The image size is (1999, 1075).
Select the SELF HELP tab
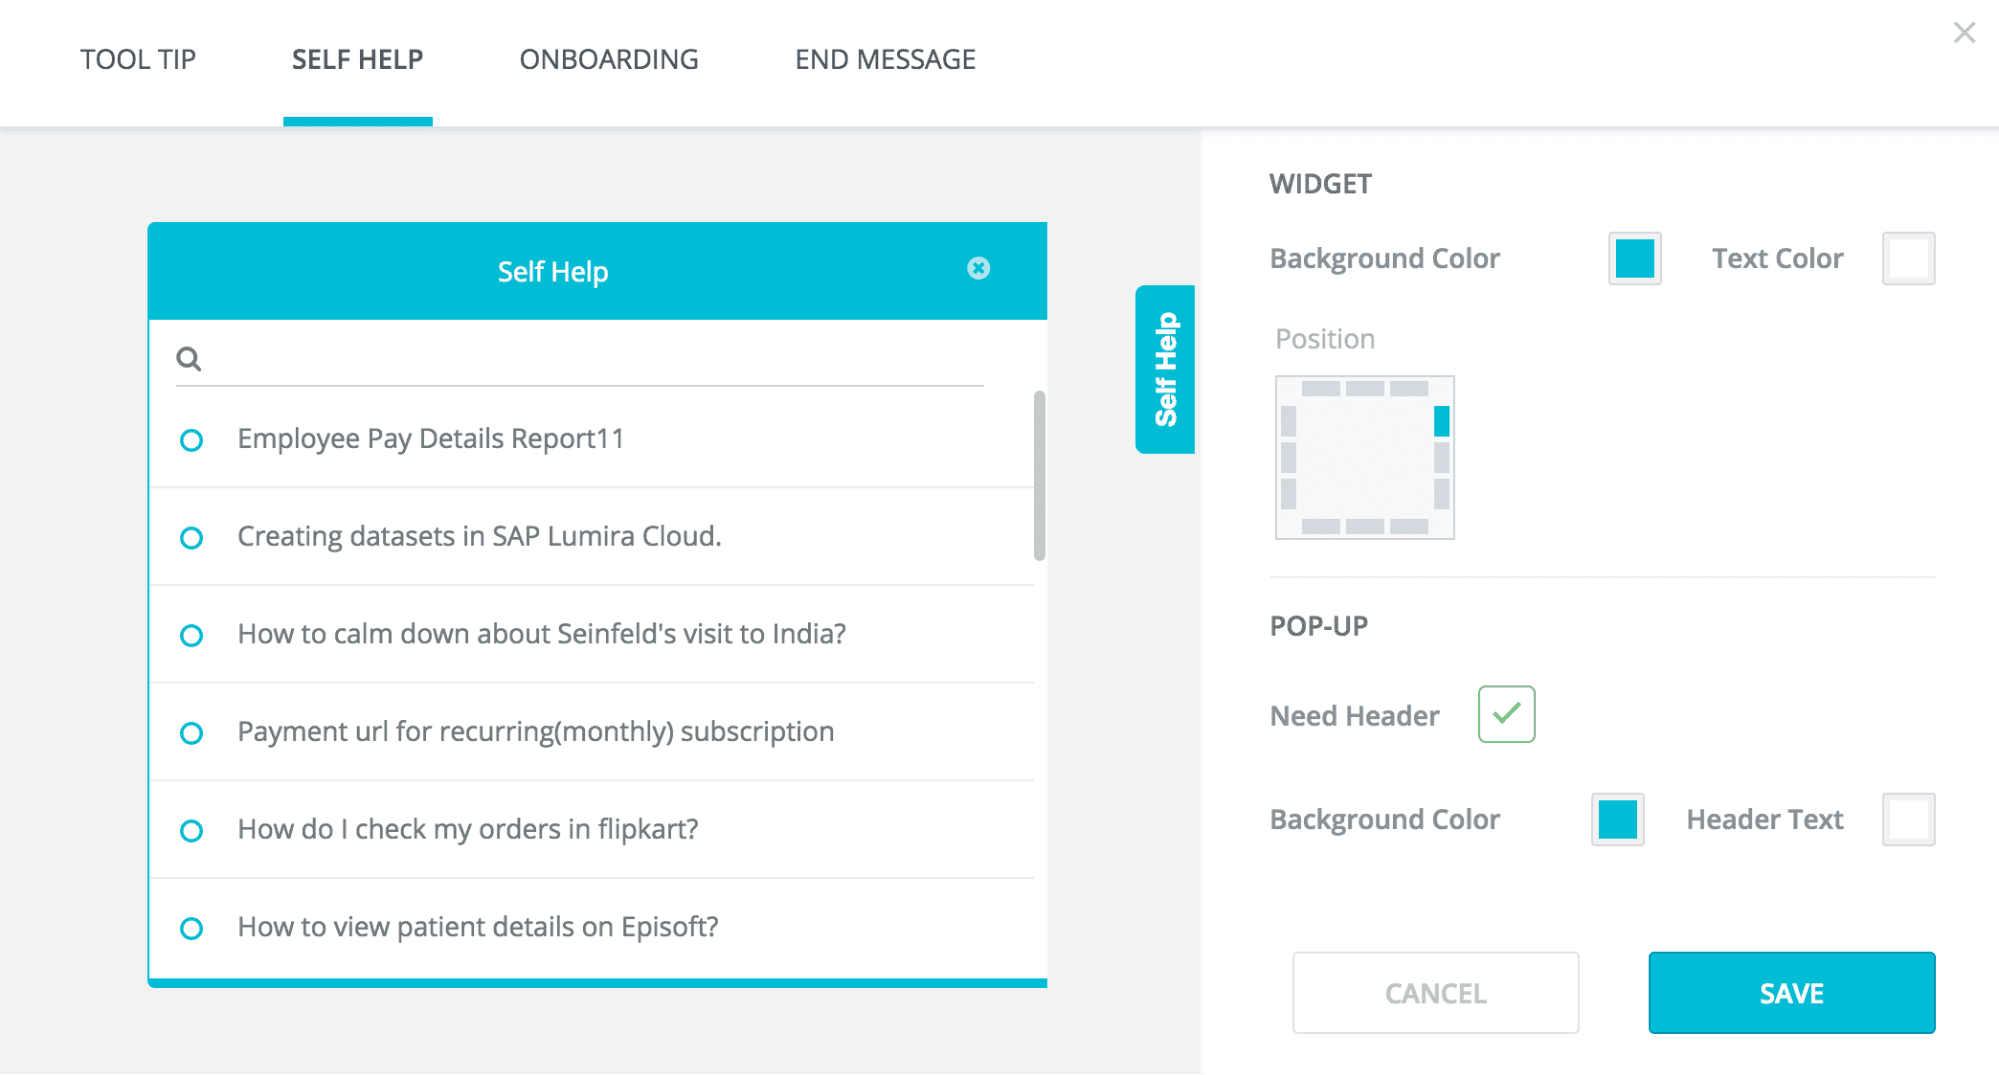357,60
